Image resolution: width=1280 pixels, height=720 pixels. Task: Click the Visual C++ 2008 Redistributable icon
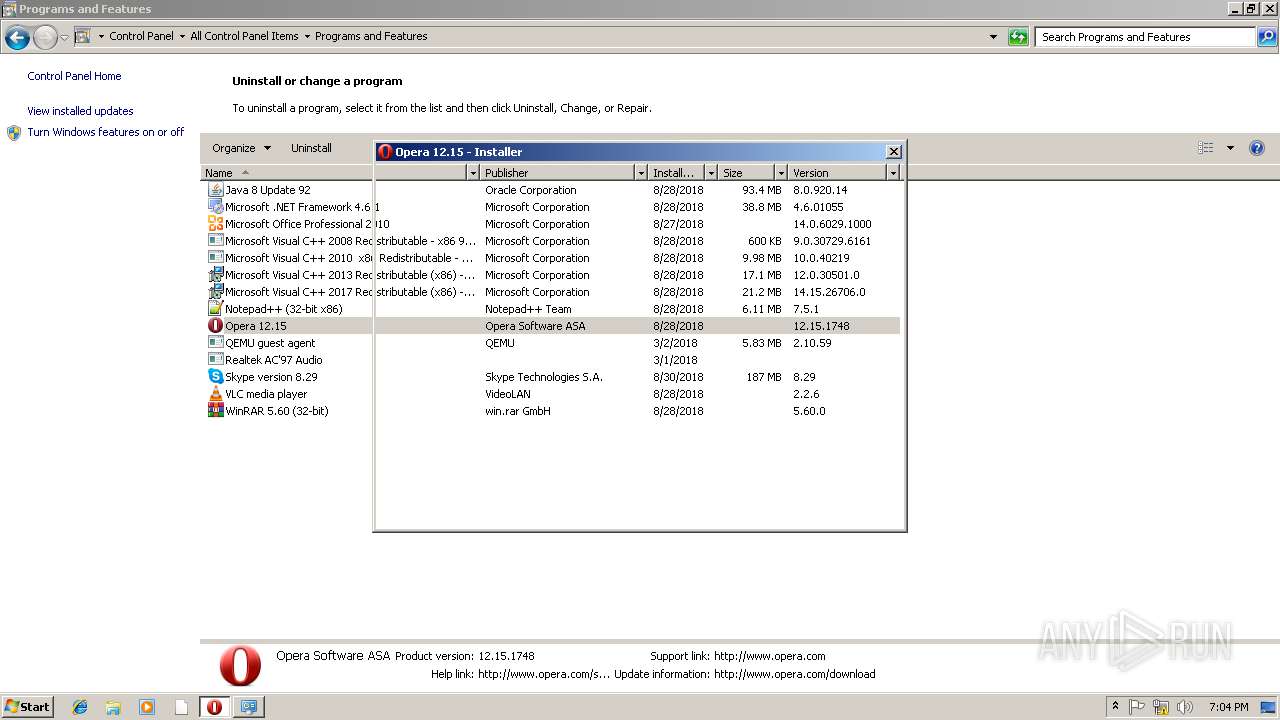[215, 241]
